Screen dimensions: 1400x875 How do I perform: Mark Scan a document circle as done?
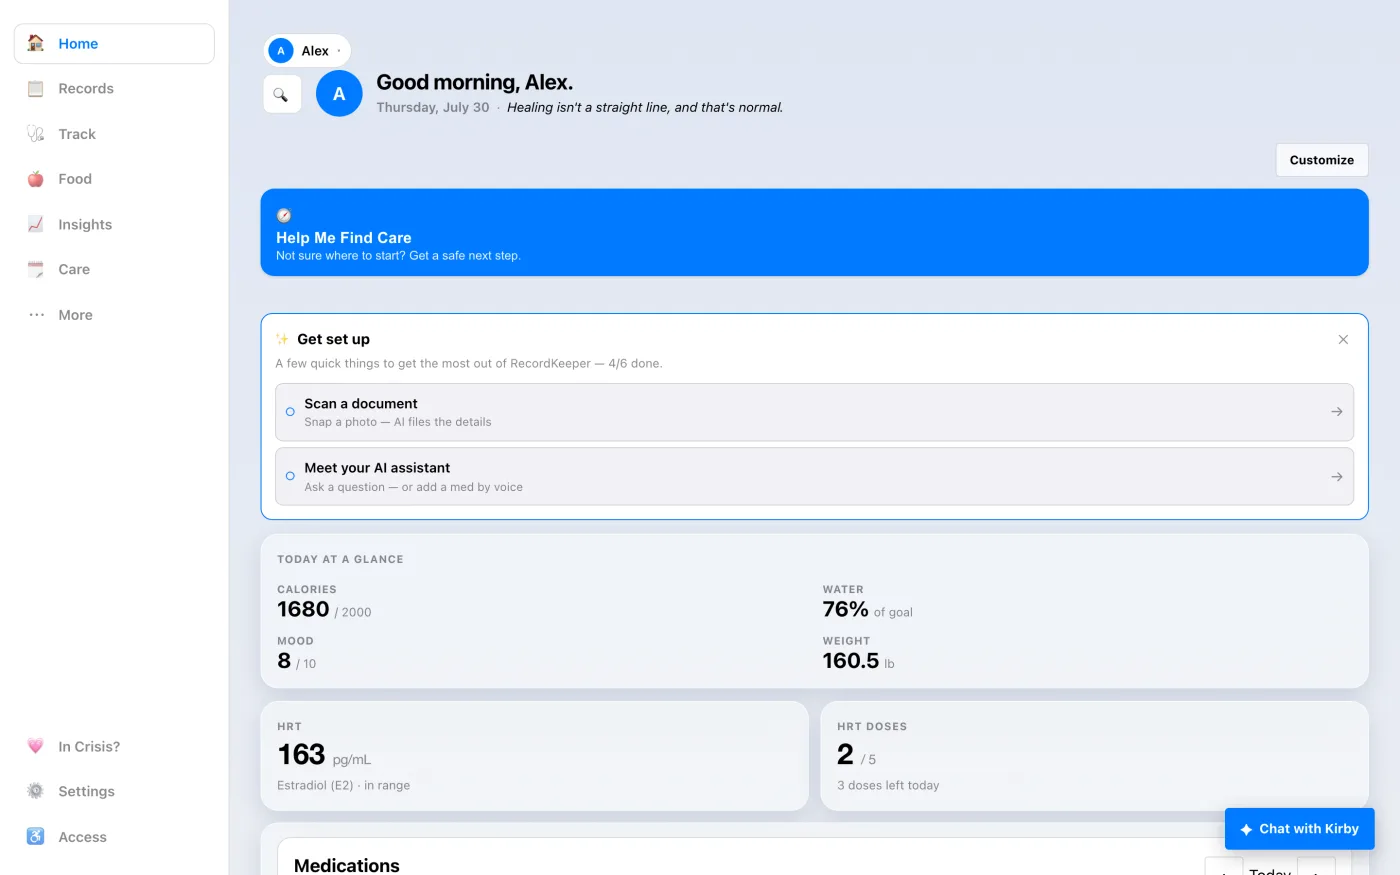[290, 412]
